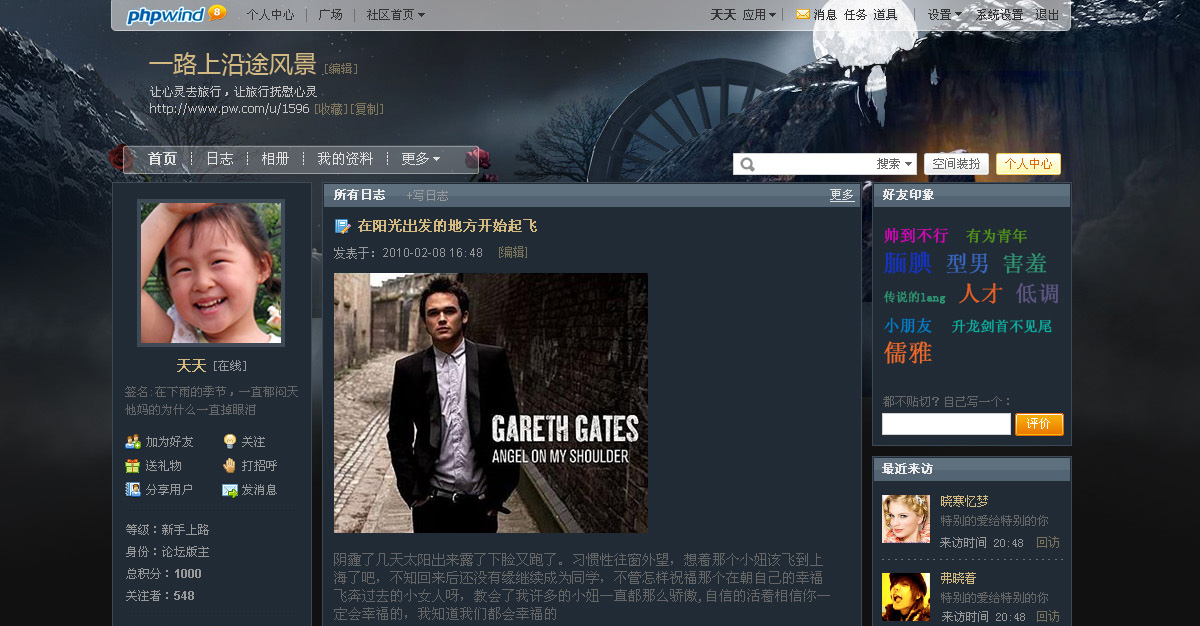This screenshot has height=626, width=1200.
Task: Click the 儒雅 impression tag
Action: click(x=907, y=352)
